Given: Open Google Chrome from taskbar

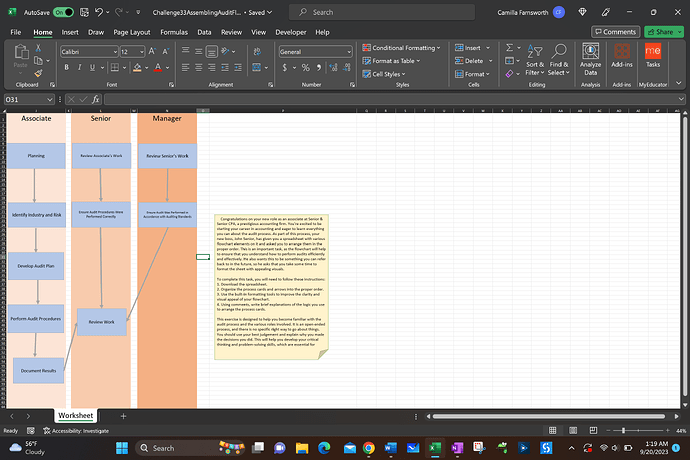Looking at the screenshot, I should pyautogui.click(x=369, y=448).
